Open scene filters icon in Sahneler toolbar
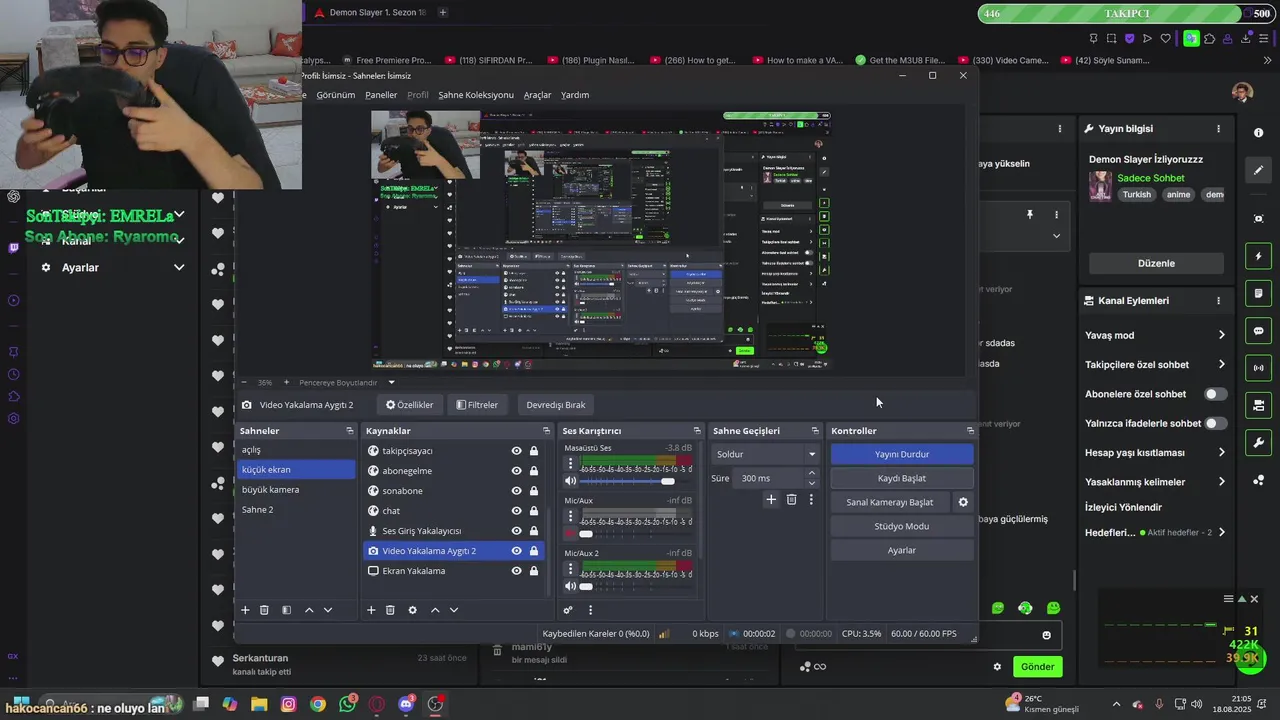The height and width of the screenshot is (720, 1280). 286,610
